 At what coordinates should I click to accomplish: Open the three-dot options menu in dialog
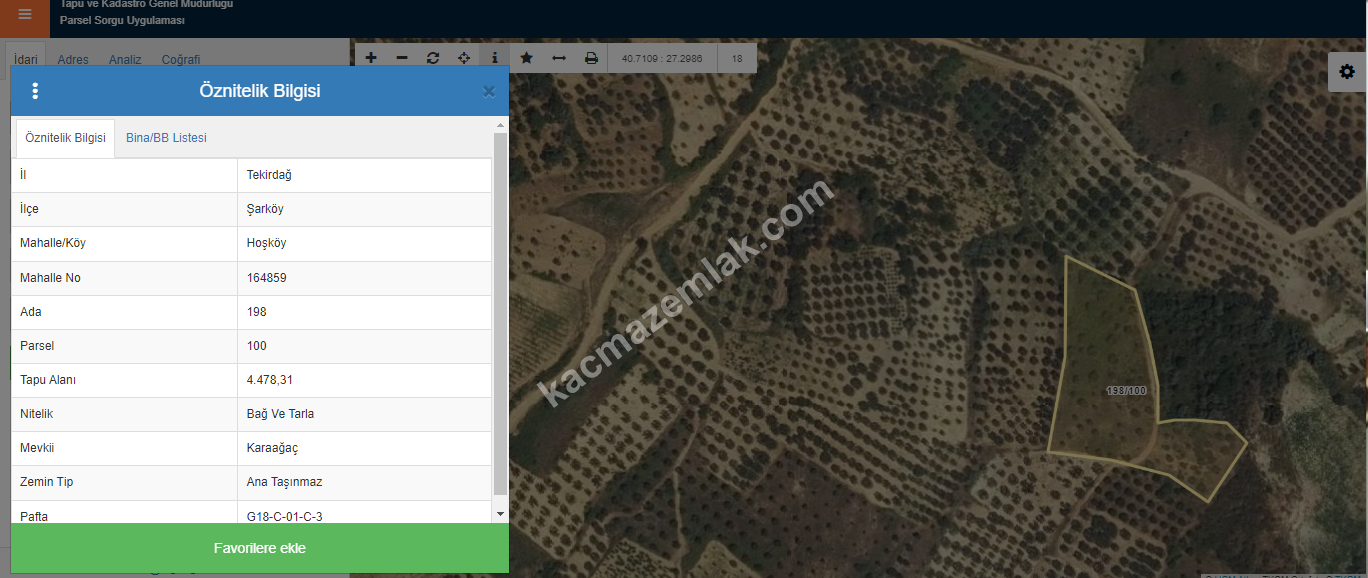(x=36, y=91)
